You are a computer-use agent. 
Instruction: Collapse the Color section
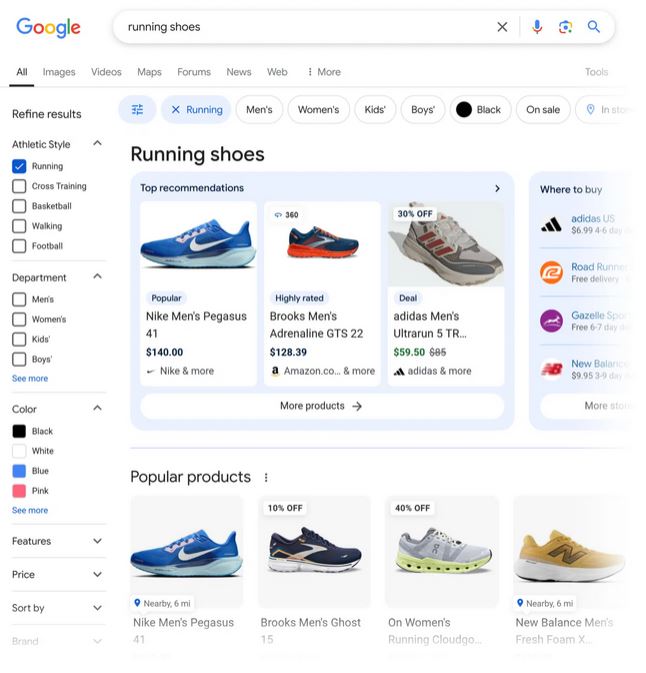click(x=97, y=408)
